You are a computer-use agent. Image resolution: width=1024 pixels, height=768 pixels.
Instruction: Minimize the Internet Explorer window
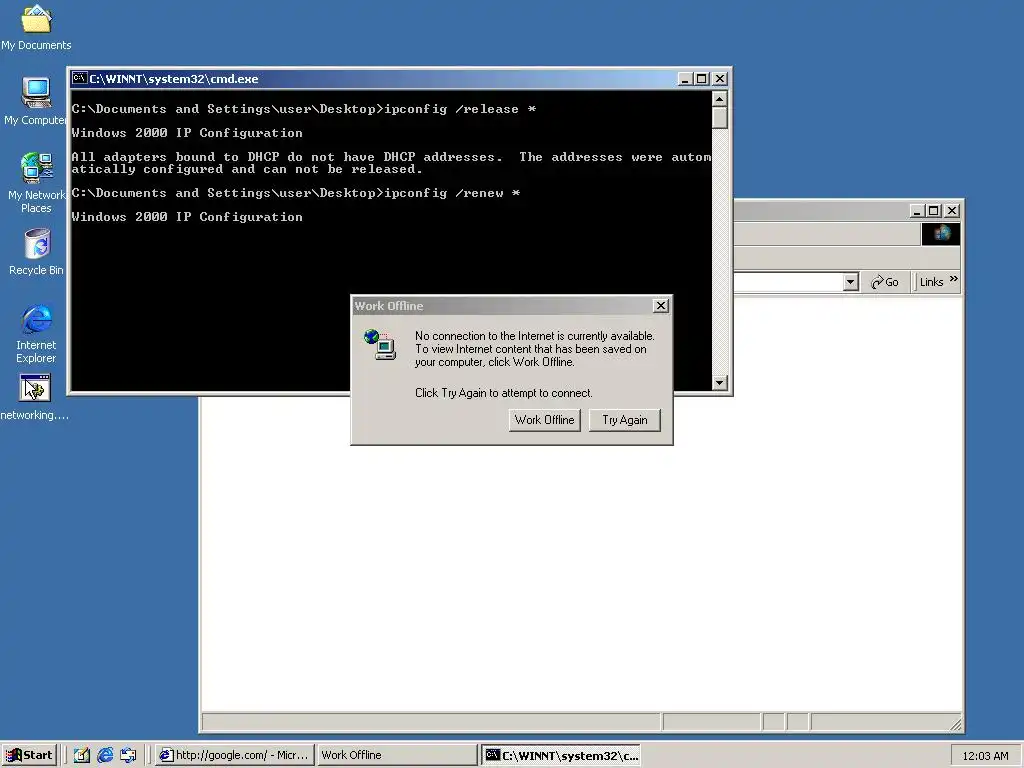tap(917, 211)
